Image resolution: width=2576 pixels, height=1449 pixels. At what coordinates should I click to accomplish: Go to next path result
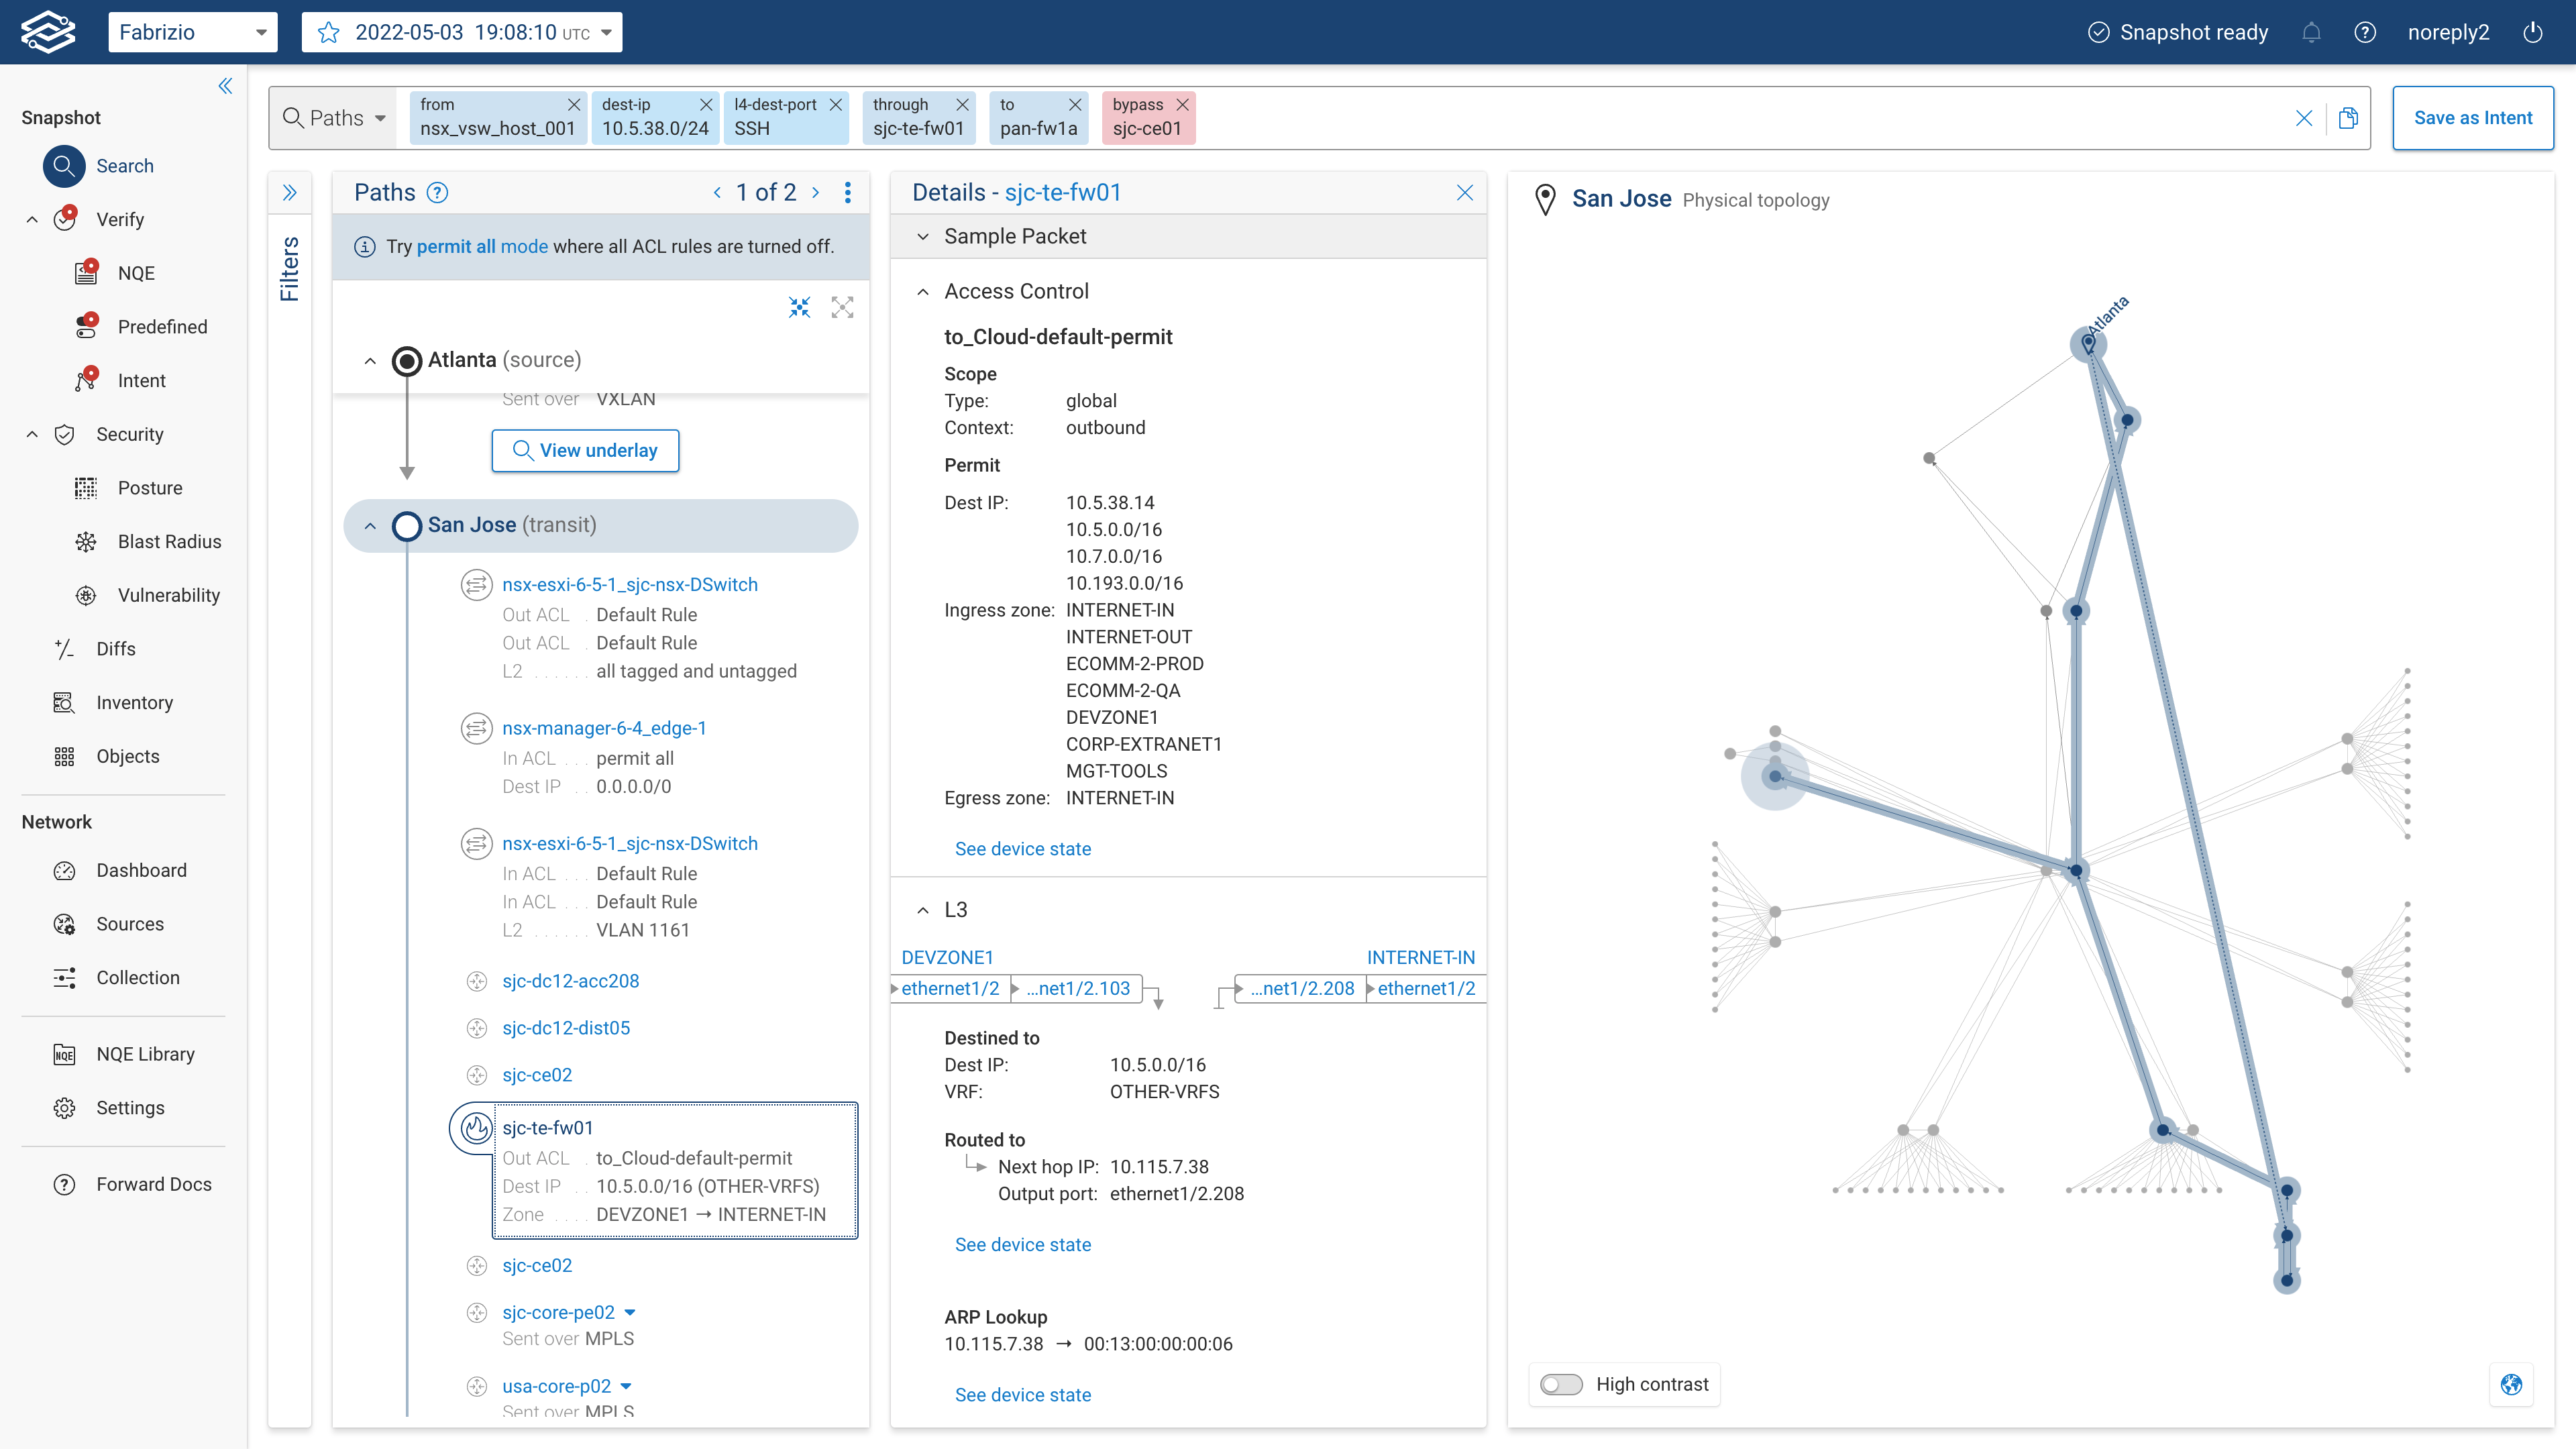tap(815, 192)
